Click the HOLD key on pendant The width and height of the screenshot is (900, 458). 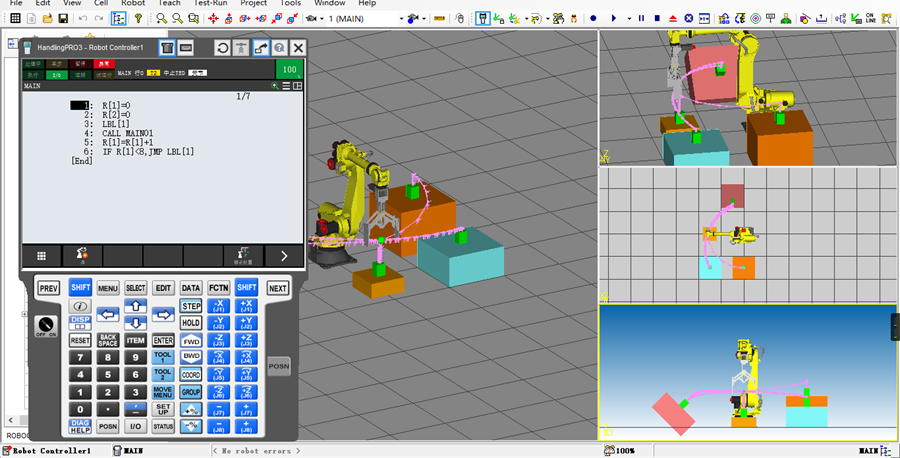[191, 323]
